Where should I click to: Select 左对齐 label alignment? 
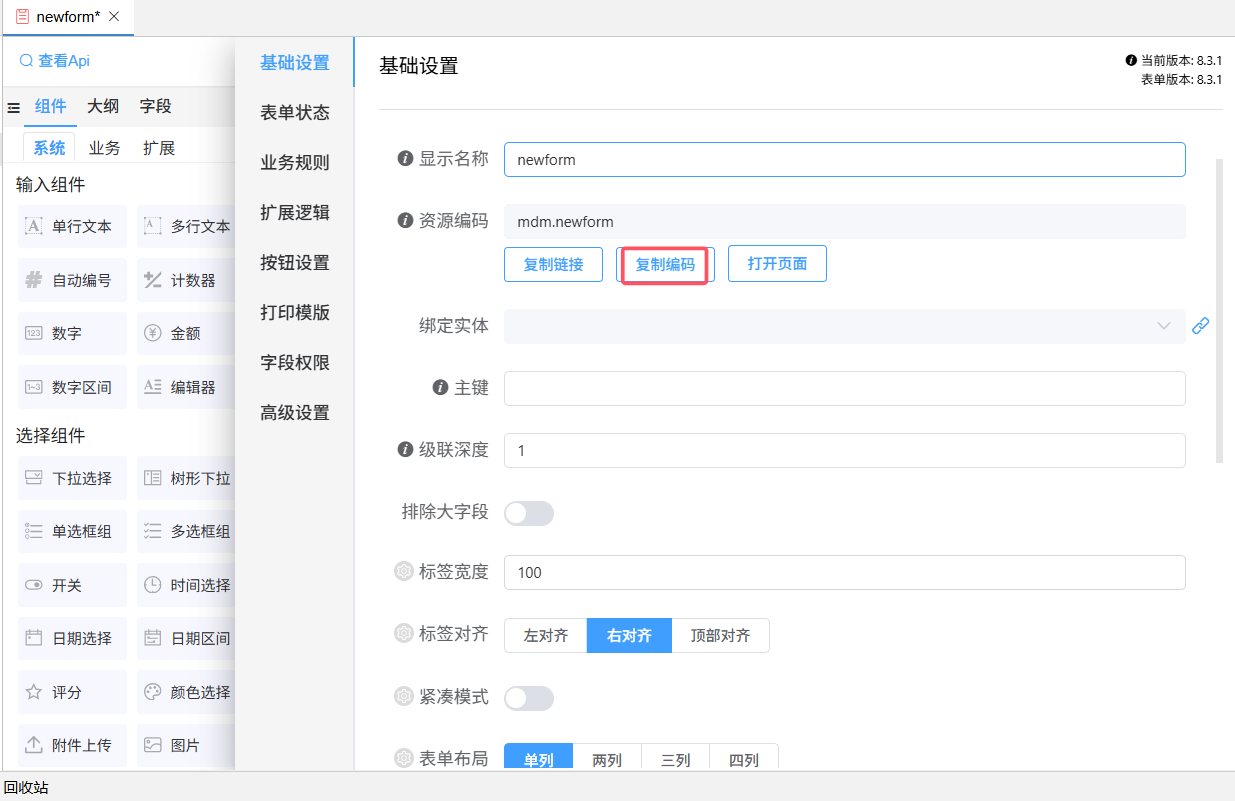(x=545, y=636)
